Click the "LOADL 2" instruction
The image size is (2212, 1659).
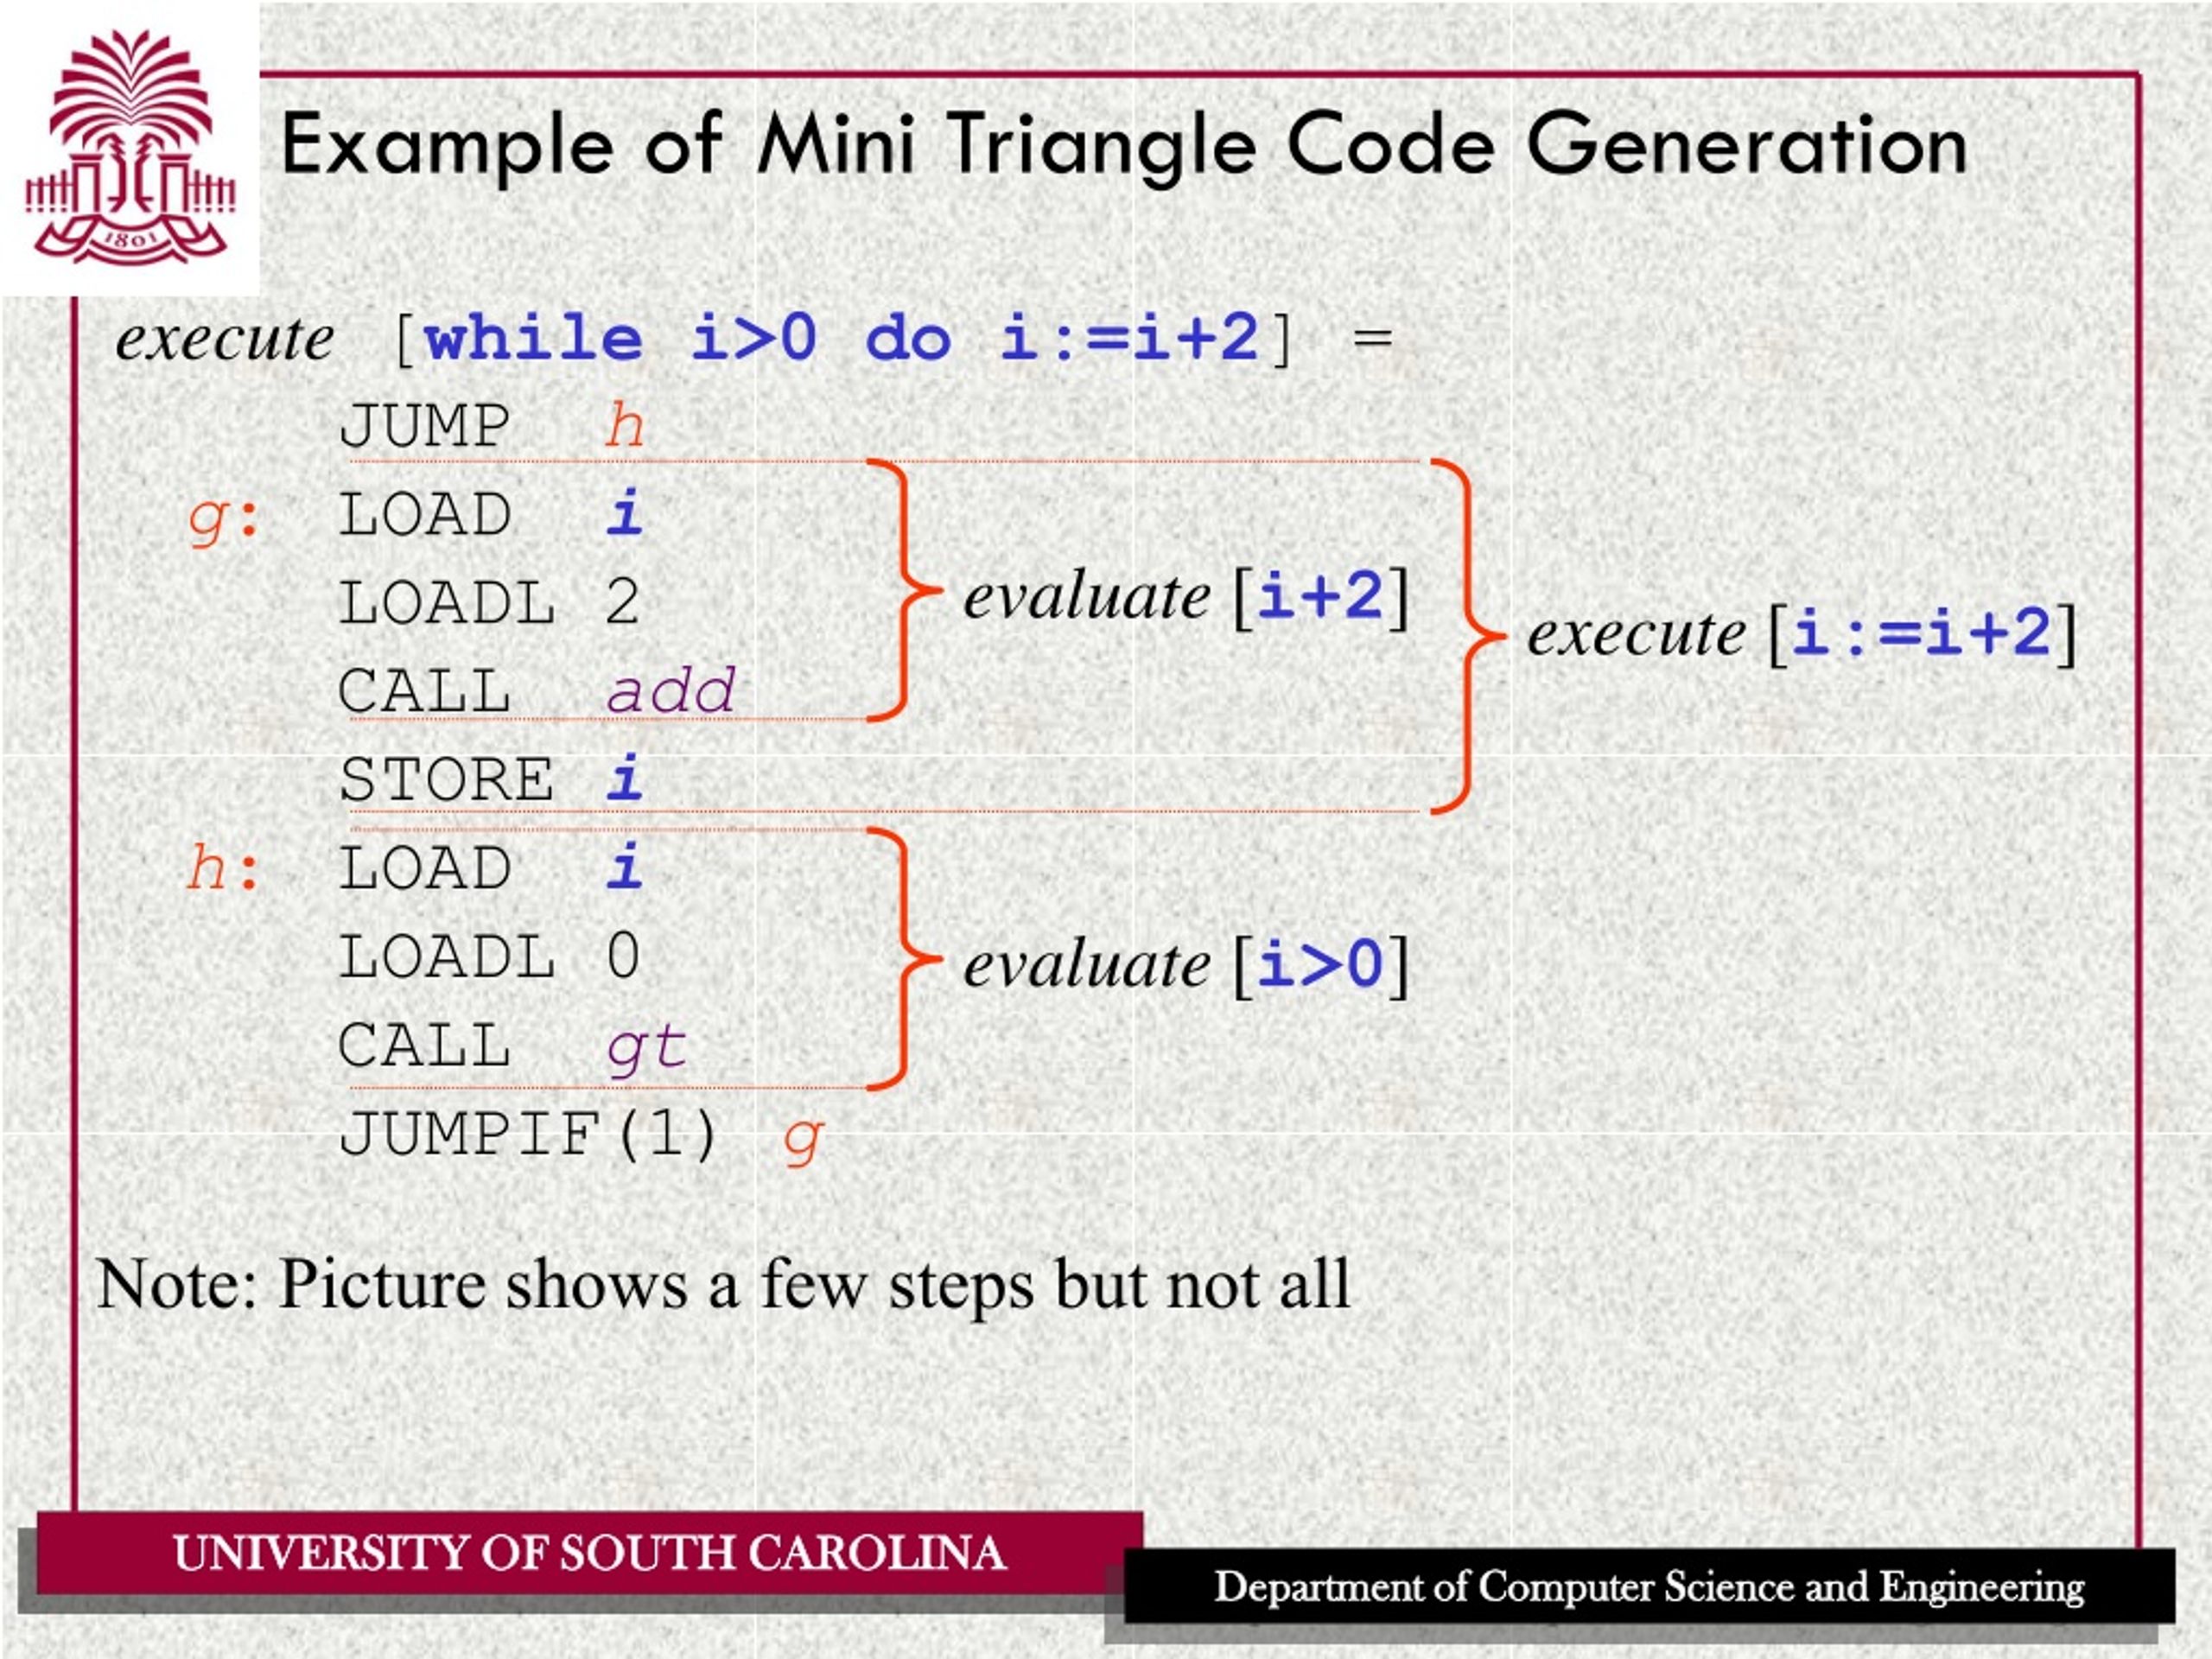[x=489, y=602]
